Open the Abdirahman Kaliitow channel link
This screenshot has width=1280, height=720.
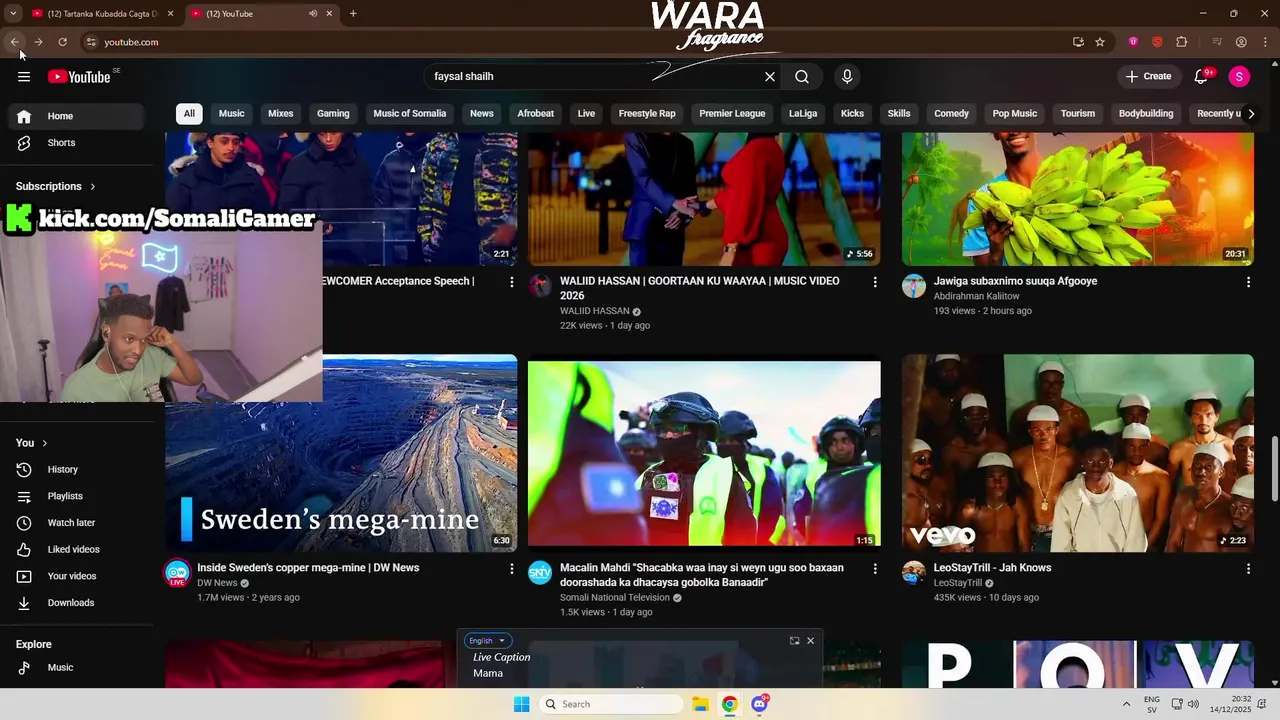tap(977, 296)
